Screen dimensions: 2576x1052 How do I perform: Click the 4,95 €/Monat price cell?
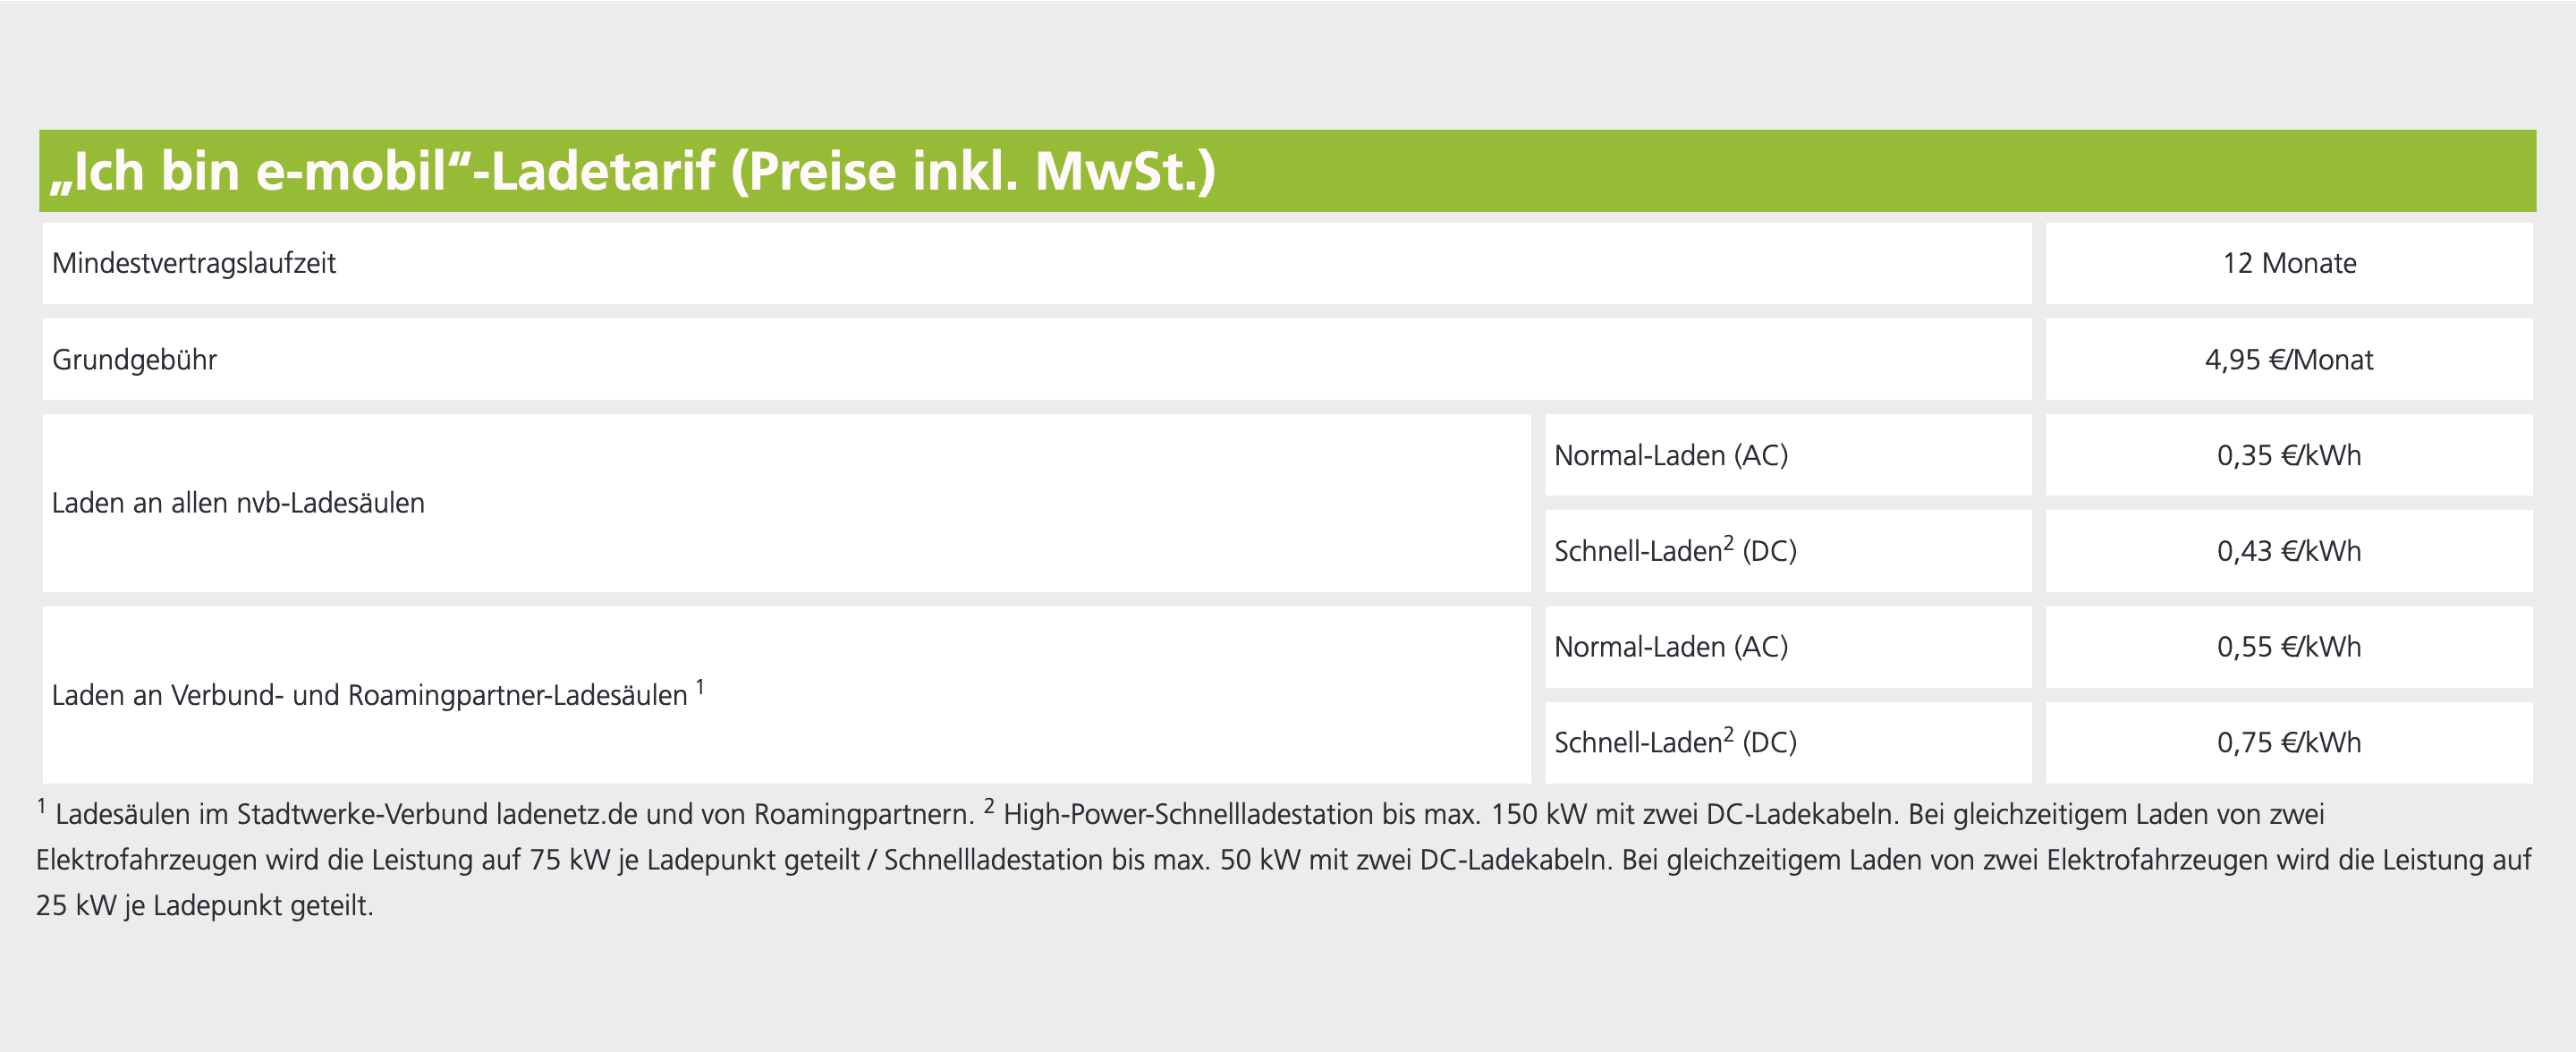pyautogui.click(x=2288, y=360)
